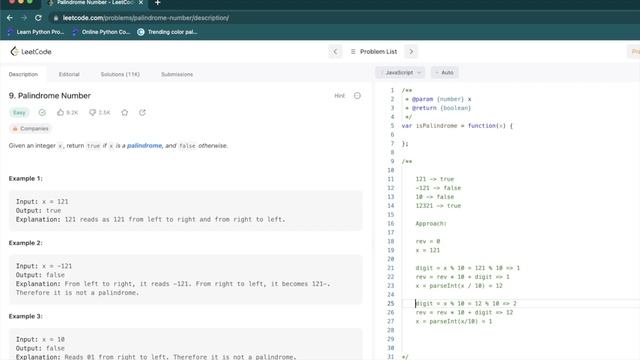The width and height of the screenshot is (640, 360).
Task: Click the Companies tag
Action: click(x=30, y=129)
